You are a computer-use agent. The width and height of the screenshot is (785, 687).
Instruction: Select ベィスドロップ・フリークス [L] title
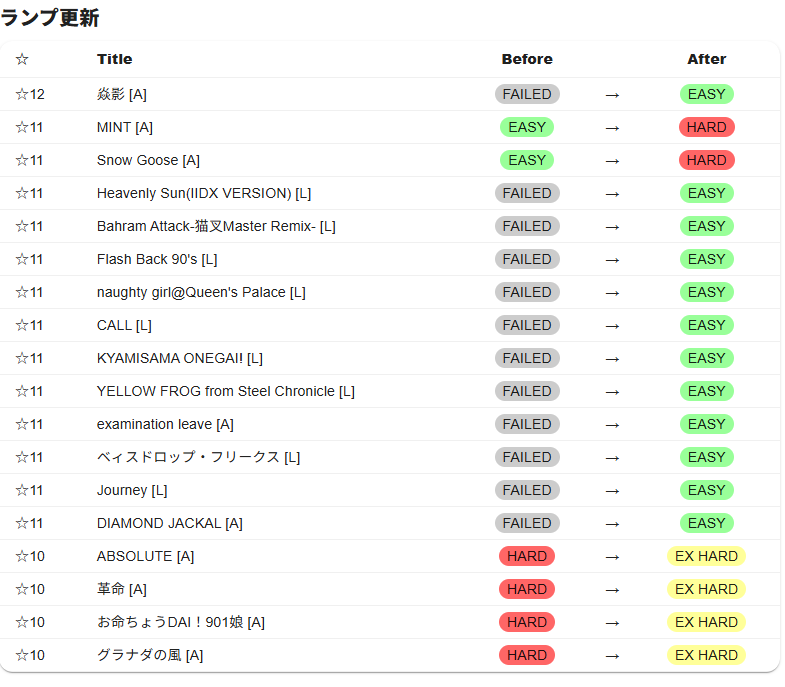point(198,457)
